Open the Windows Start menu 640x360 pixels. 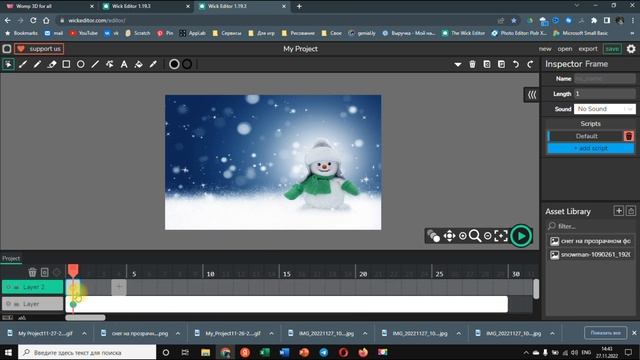tap(8, 352)
